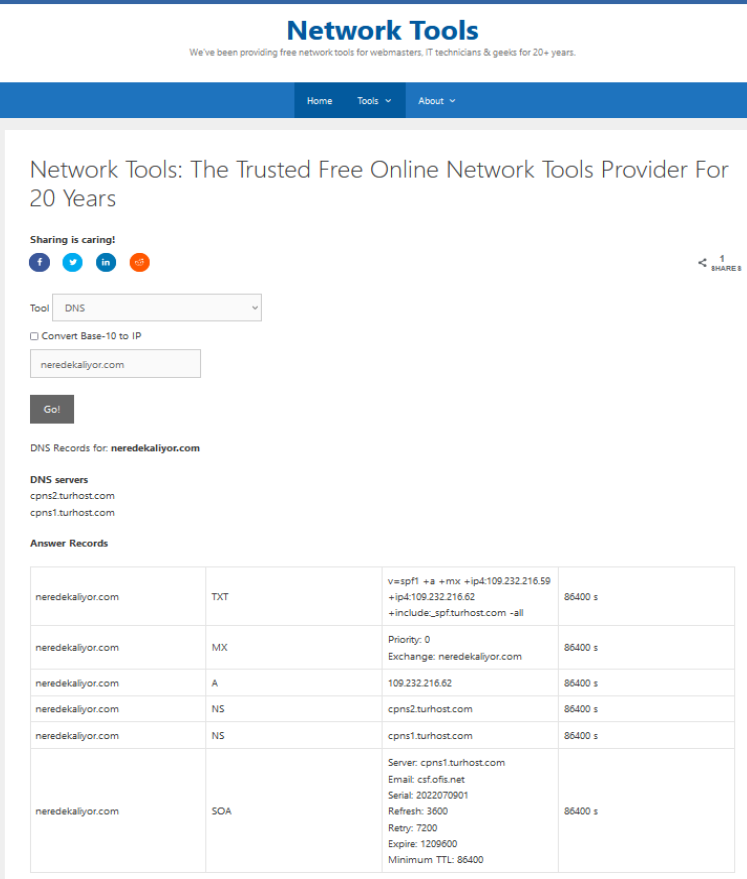Click the DNS Records for neredekaliyor.com text

tap(115, 448)
